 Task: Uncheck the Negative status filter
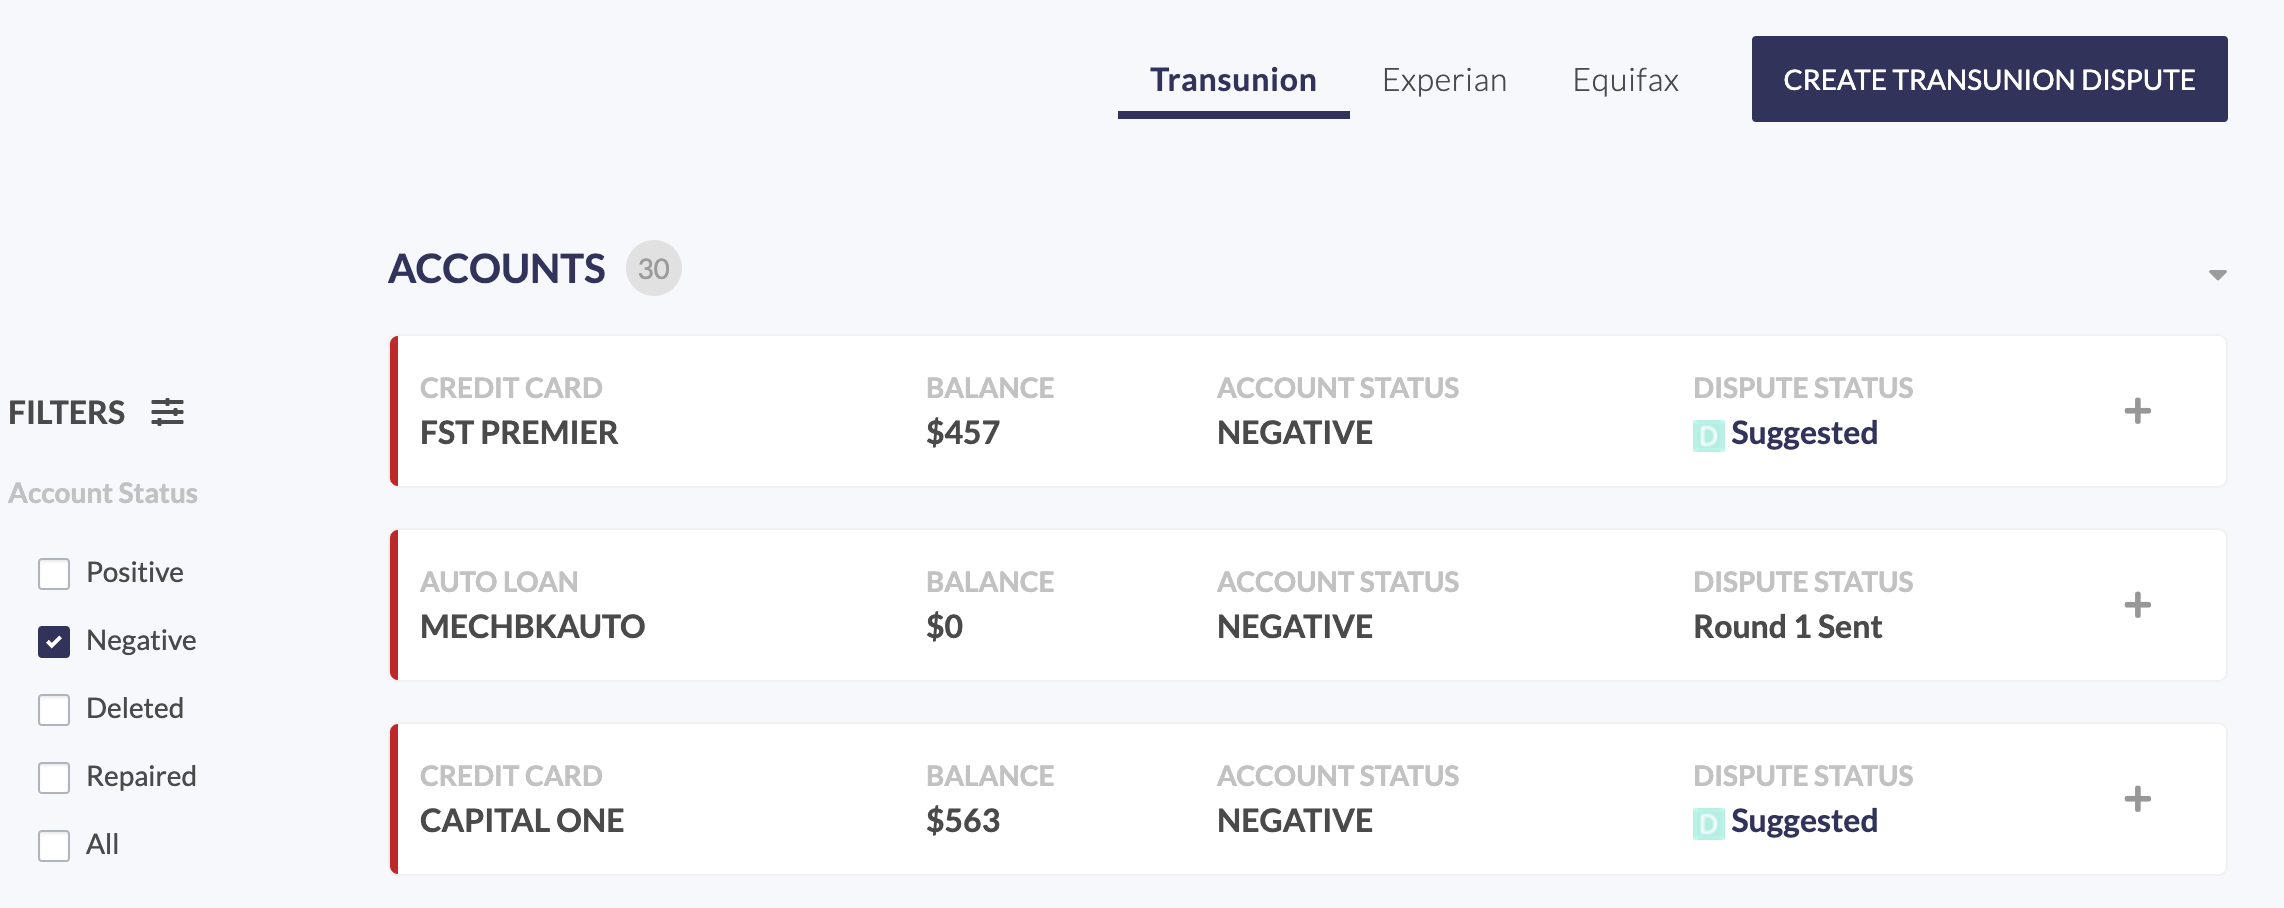click(x=54, y=641)
